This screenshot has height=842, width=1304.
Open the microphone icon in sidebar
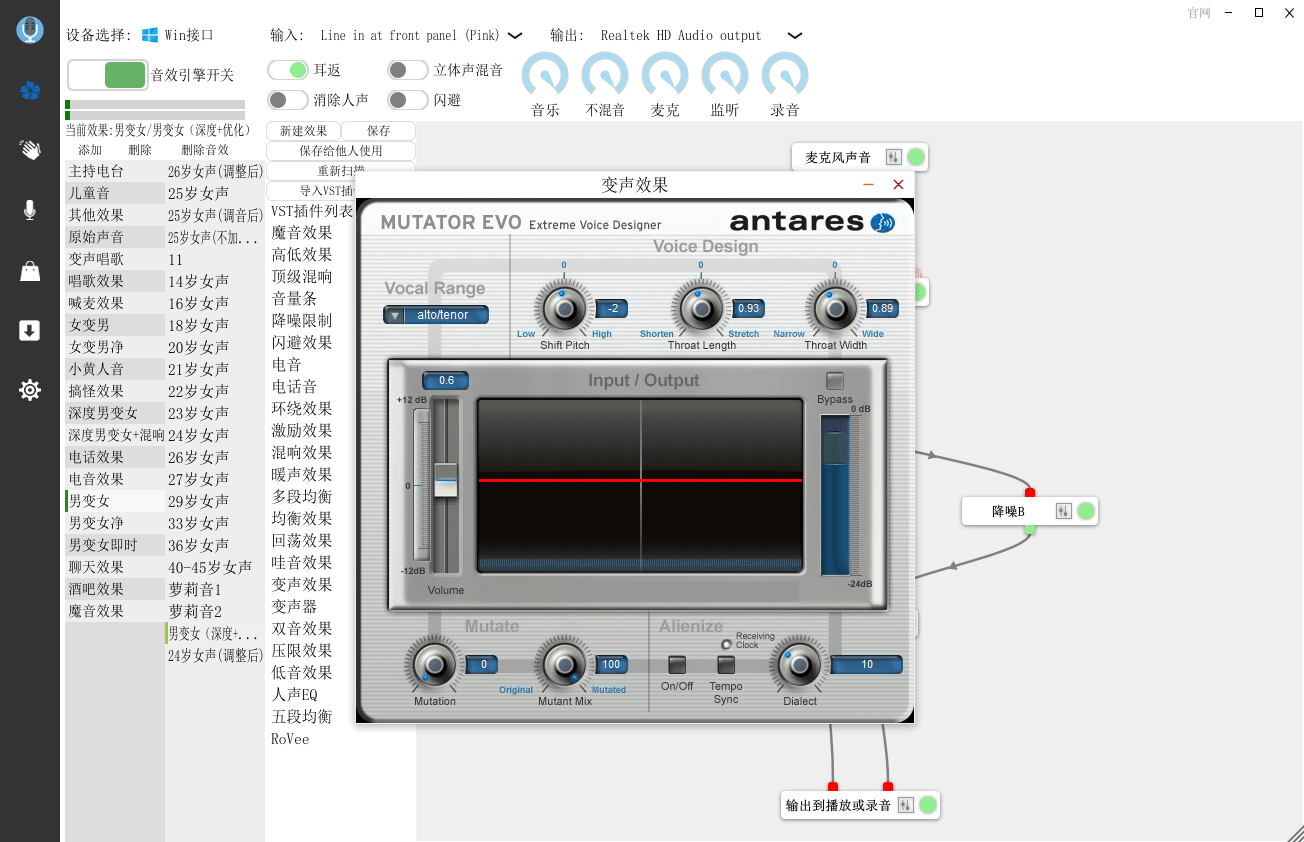pyautogui.click(x=30, y=210)
